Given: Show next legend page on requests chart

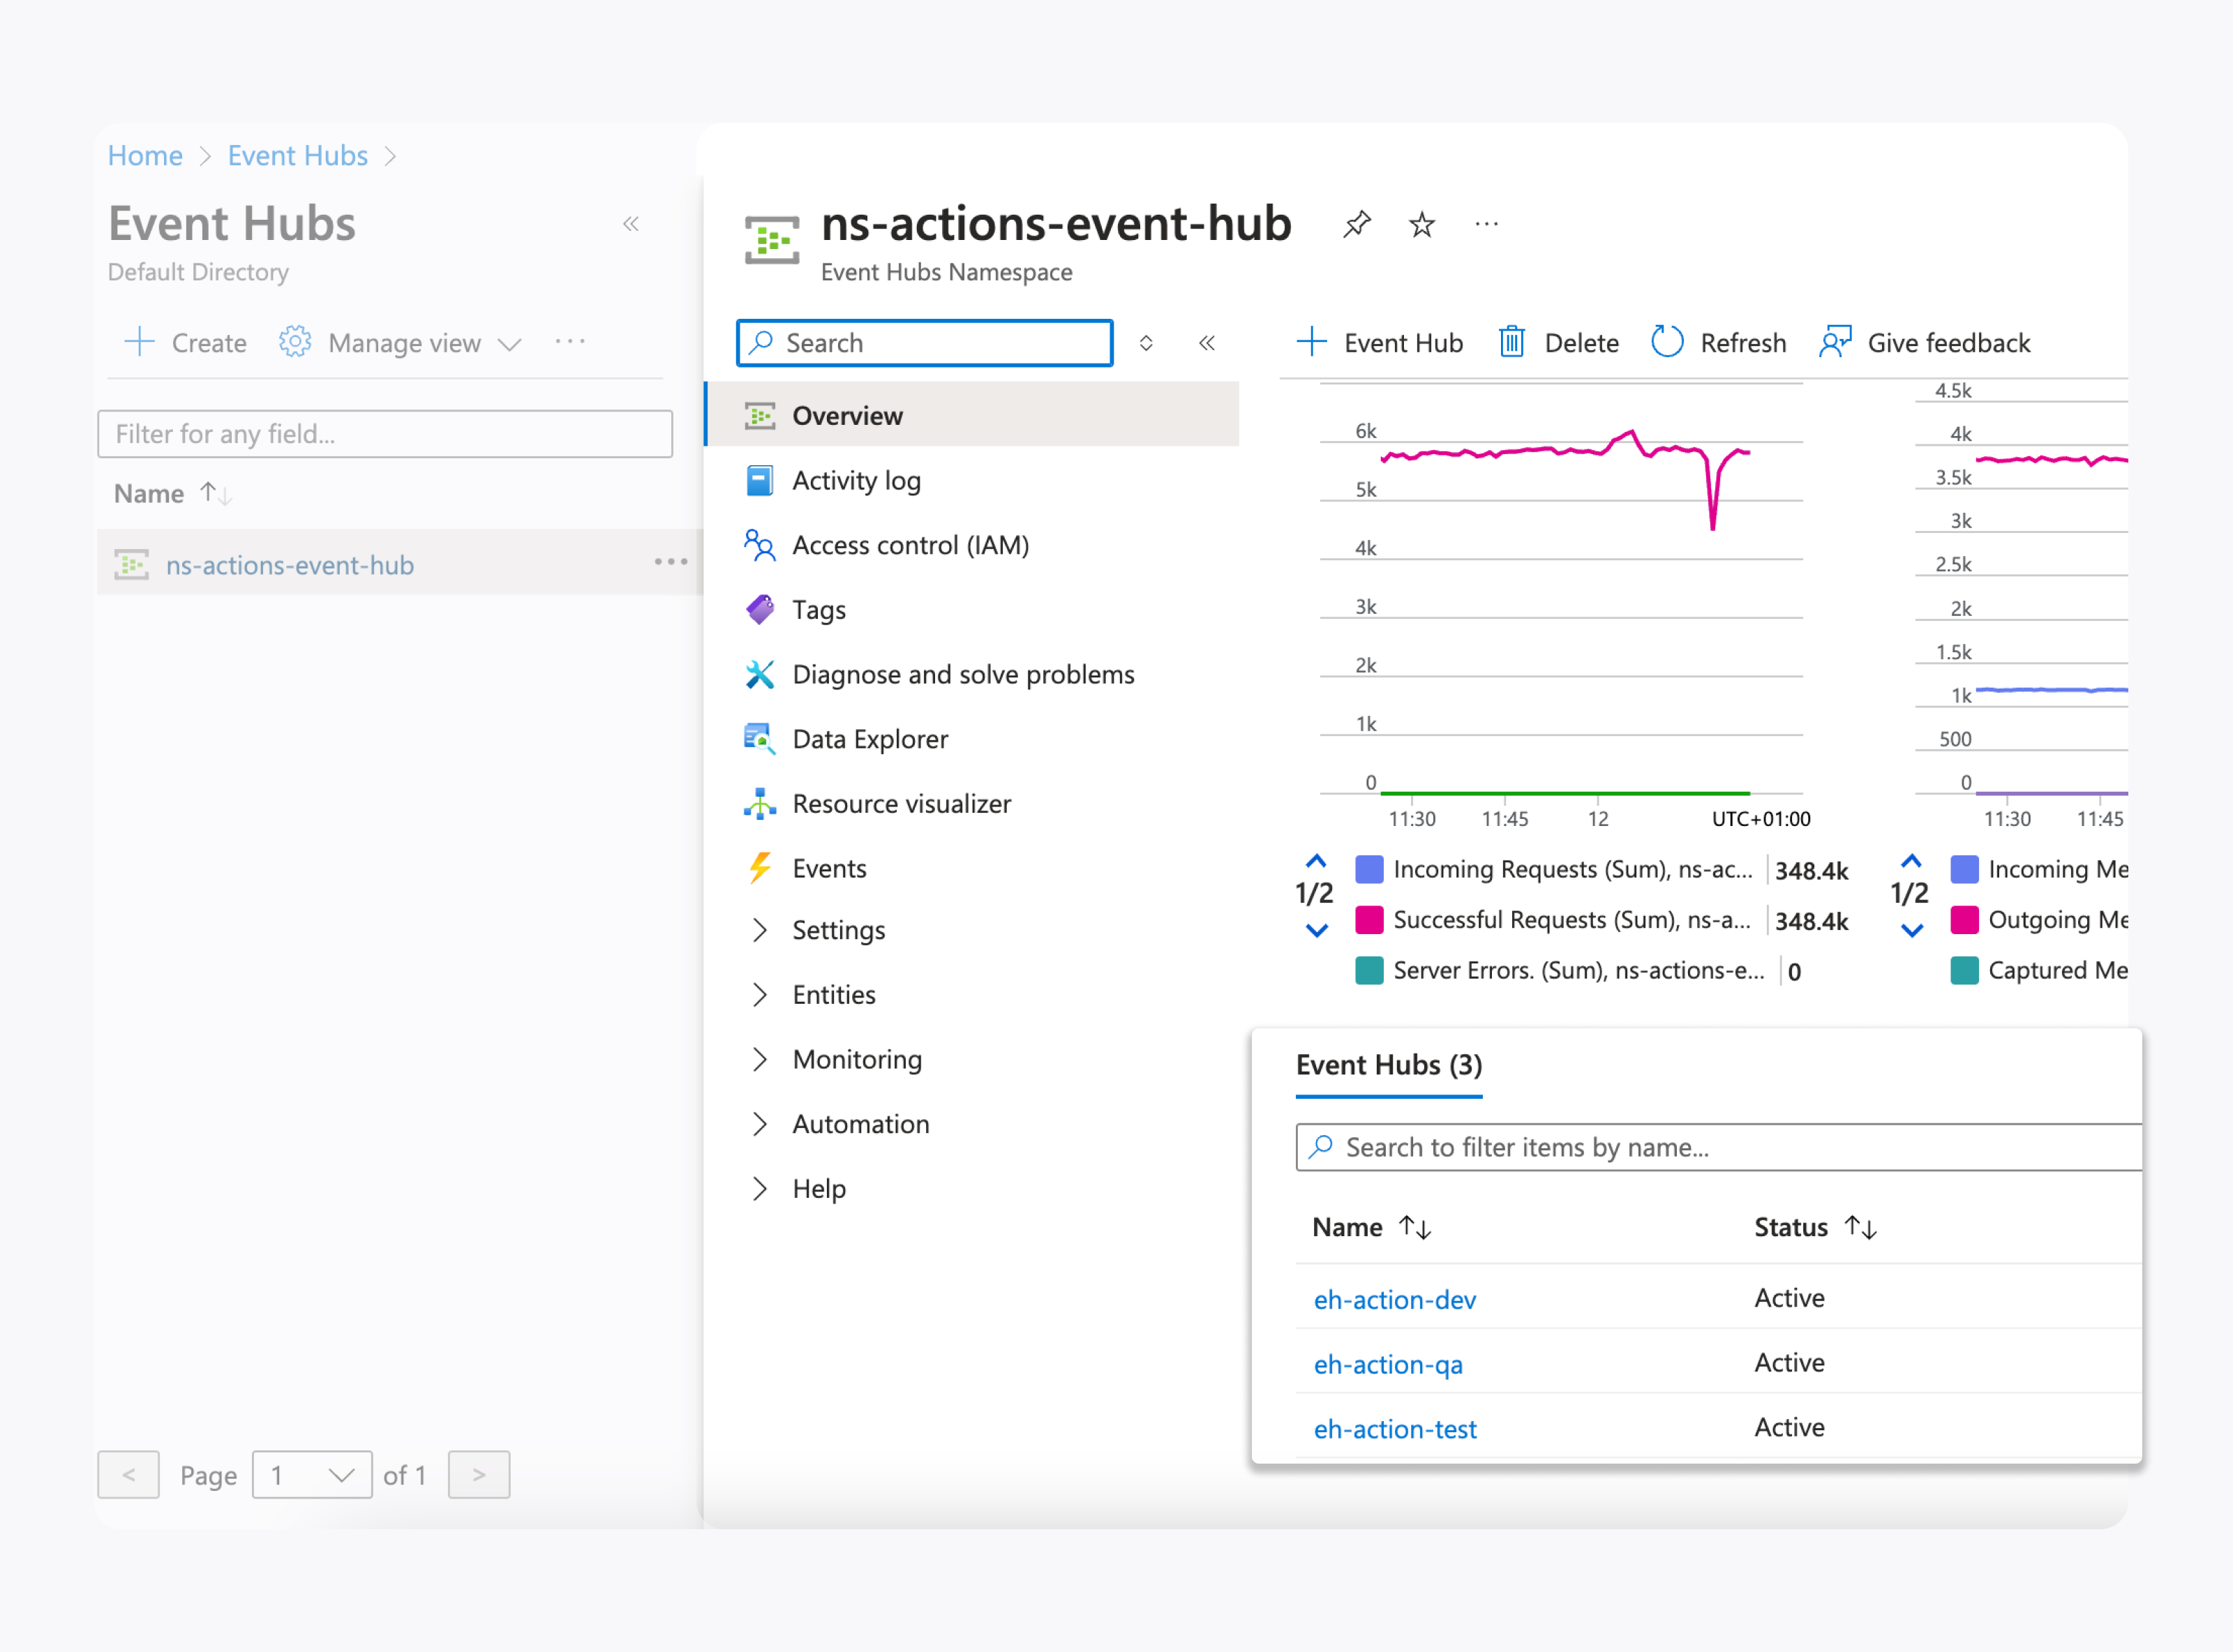Looking at the screenshot, I should click(x=1316, y=931).
